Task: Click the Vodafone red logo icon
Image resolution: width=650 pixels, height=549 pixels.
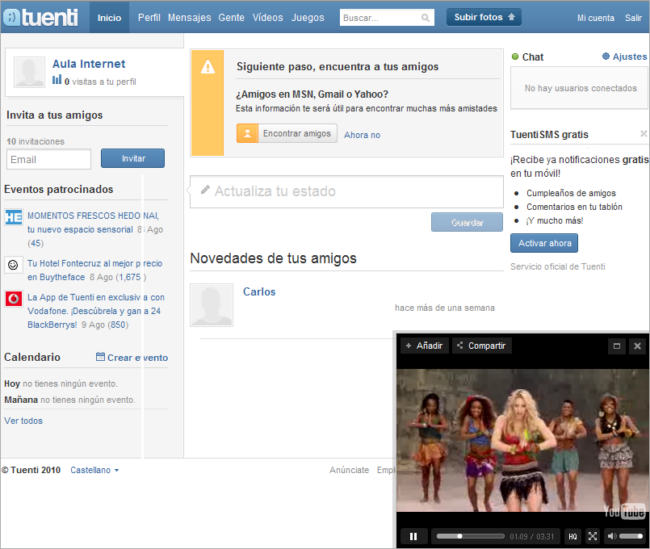Action: pyautogui.click(x=13, y=299)
